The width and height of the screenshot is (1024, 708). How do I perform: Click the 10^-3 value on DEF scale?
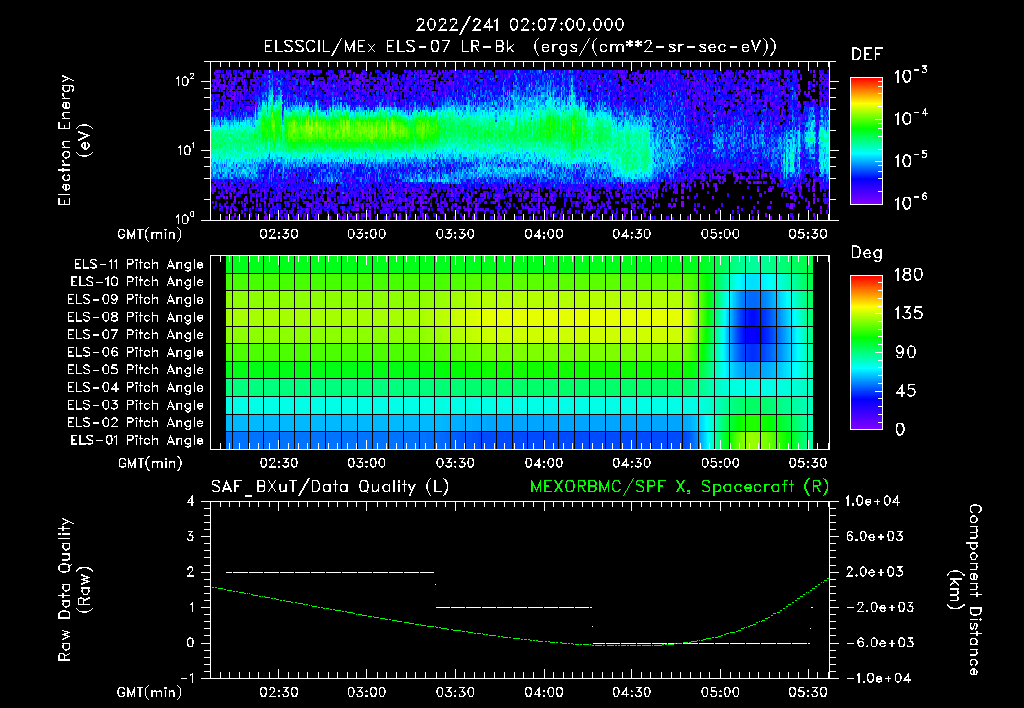coord(910,76)
